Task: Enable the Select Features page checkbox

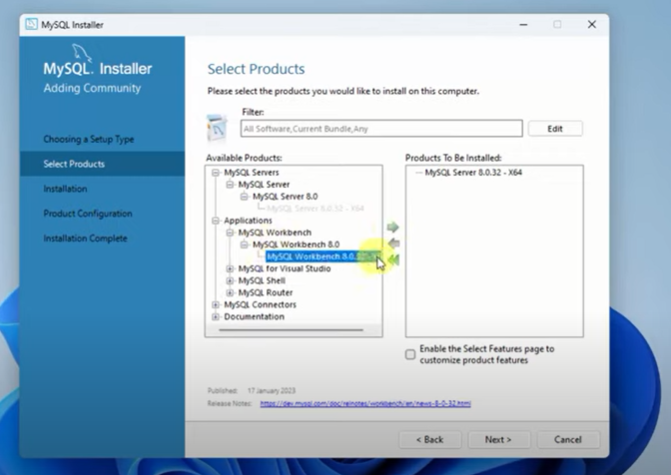Action: (x=410, y=354)
